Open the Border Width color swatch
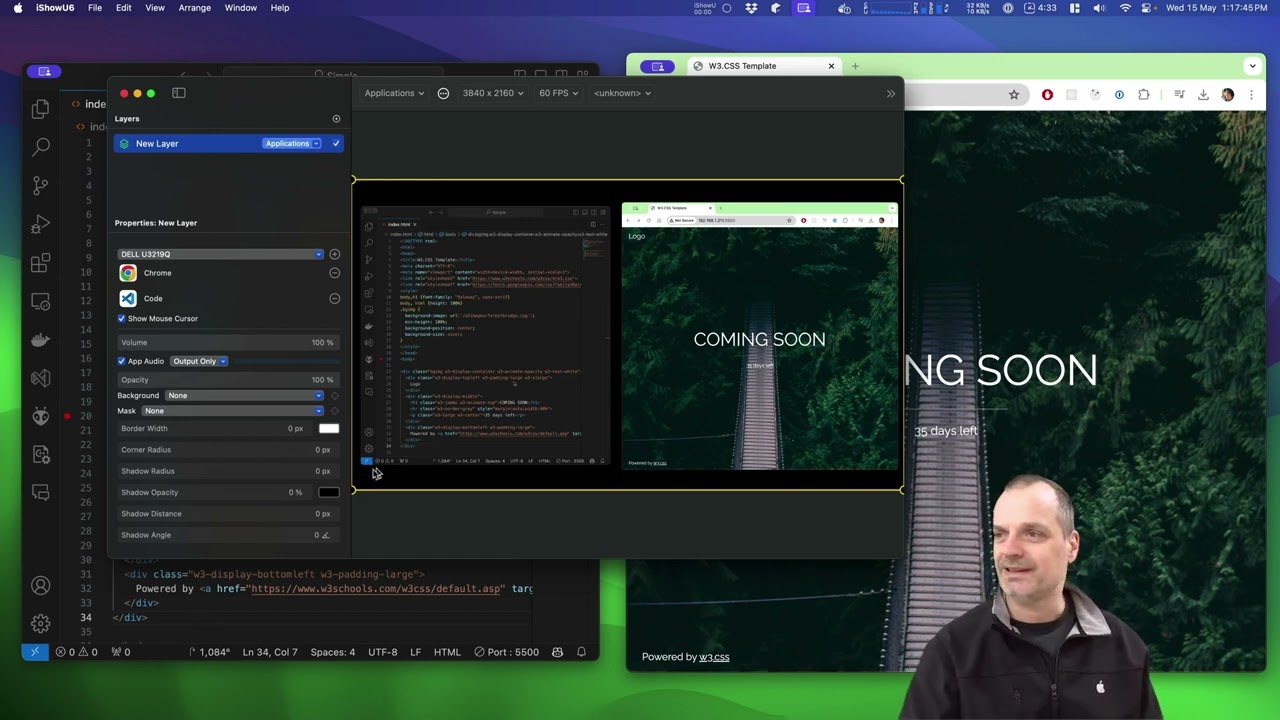This screenshot has height=720, width=1280. pos(329,429)
